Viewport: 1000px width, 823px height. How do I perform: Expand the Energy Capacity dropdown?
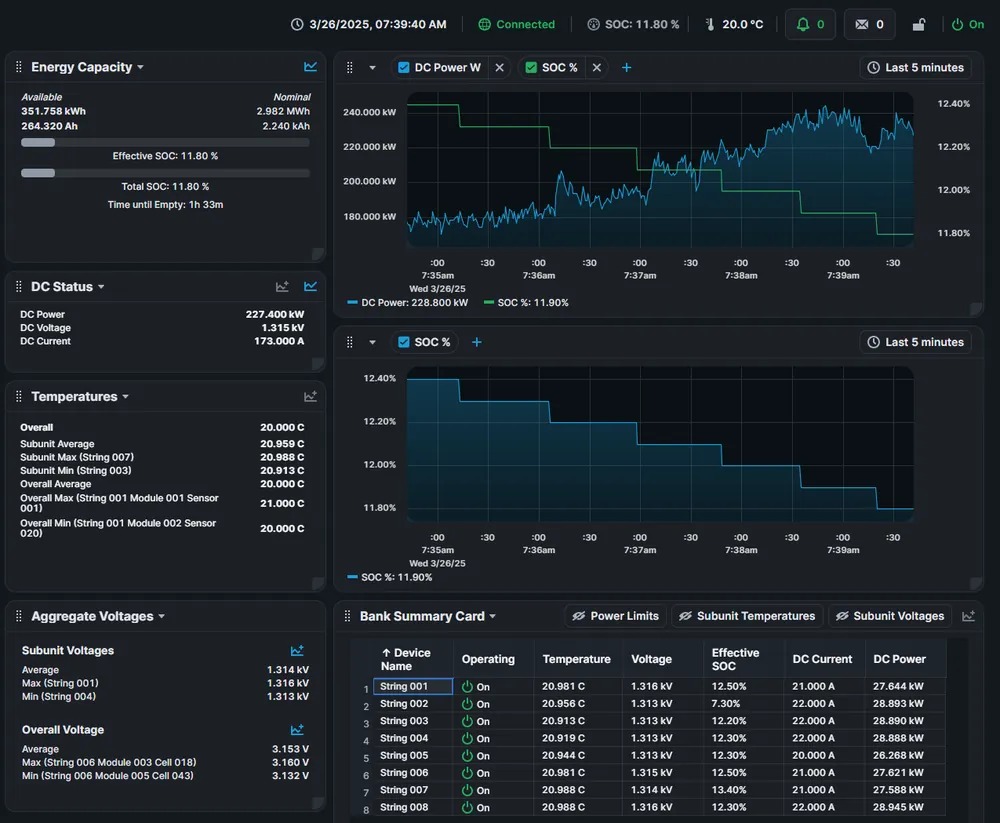[140, 67]
